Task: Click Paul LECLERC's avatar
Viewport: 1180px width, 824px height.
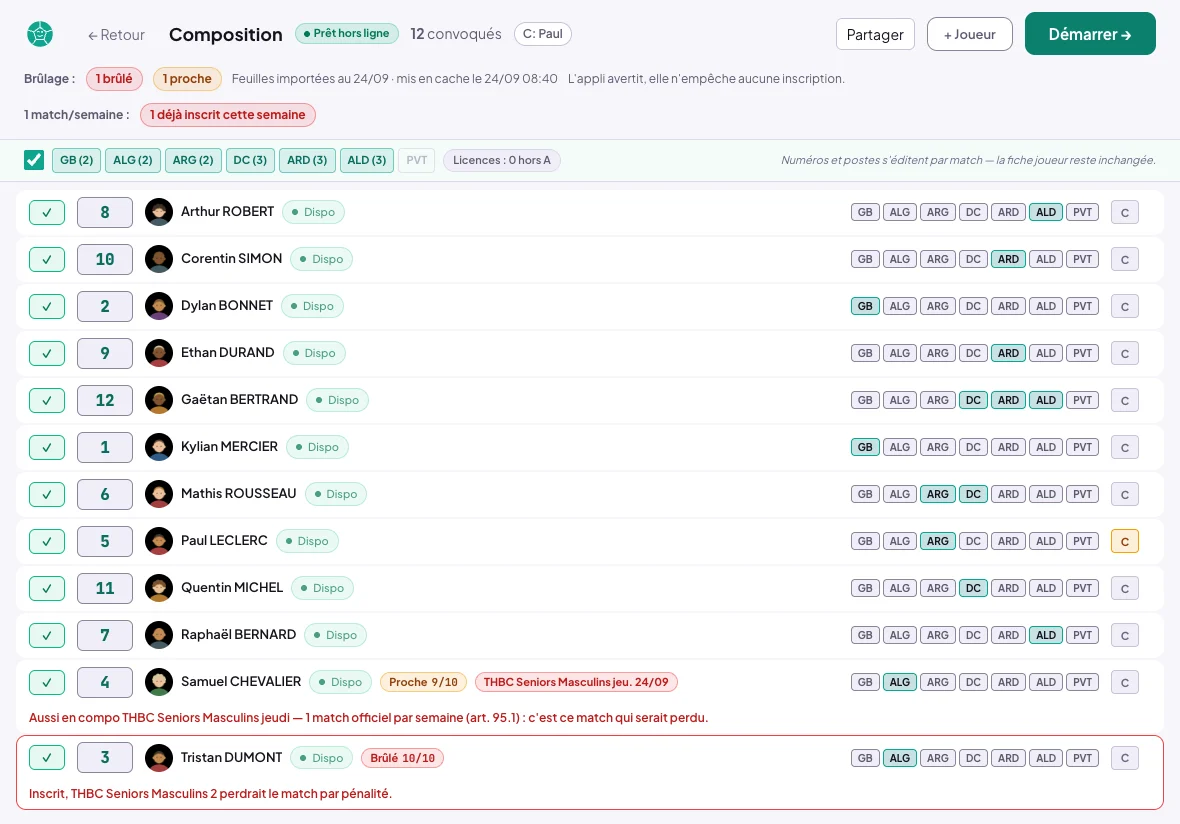Action: click(x=159, y=541)
